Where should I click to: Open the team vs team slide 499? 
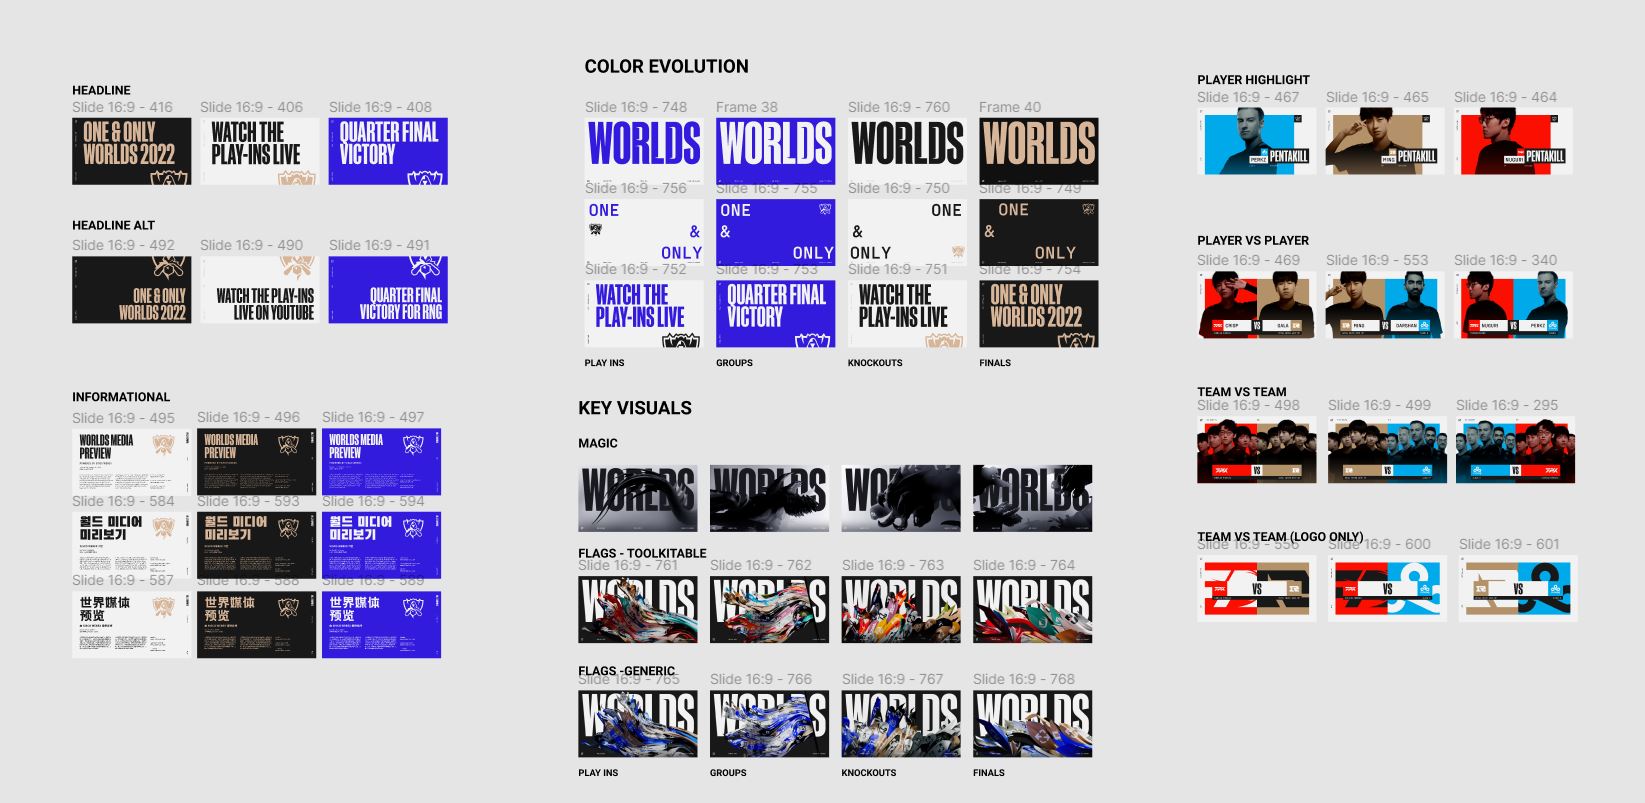point(1387,449)
